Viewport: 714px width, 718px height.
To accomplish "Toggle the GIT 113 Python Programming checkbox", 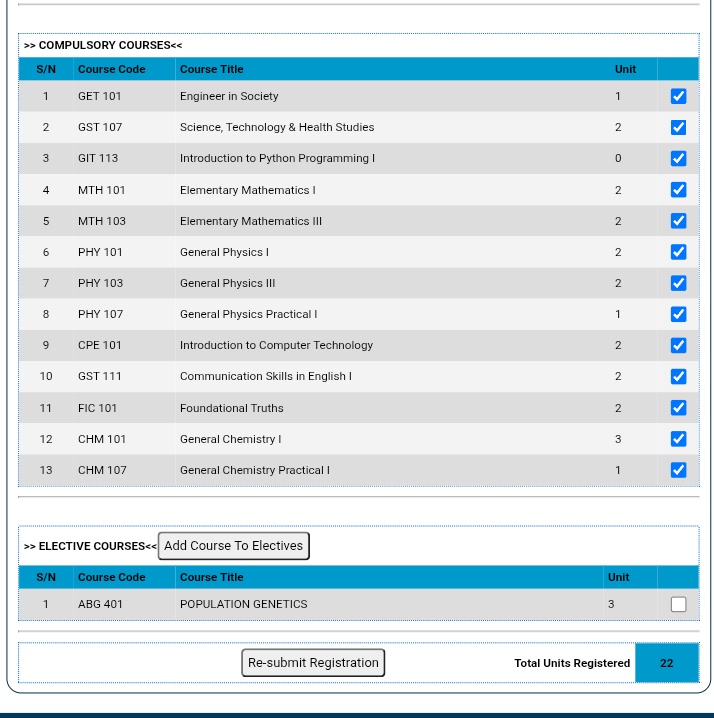I will pyautogui.click(x=678, y=158).
